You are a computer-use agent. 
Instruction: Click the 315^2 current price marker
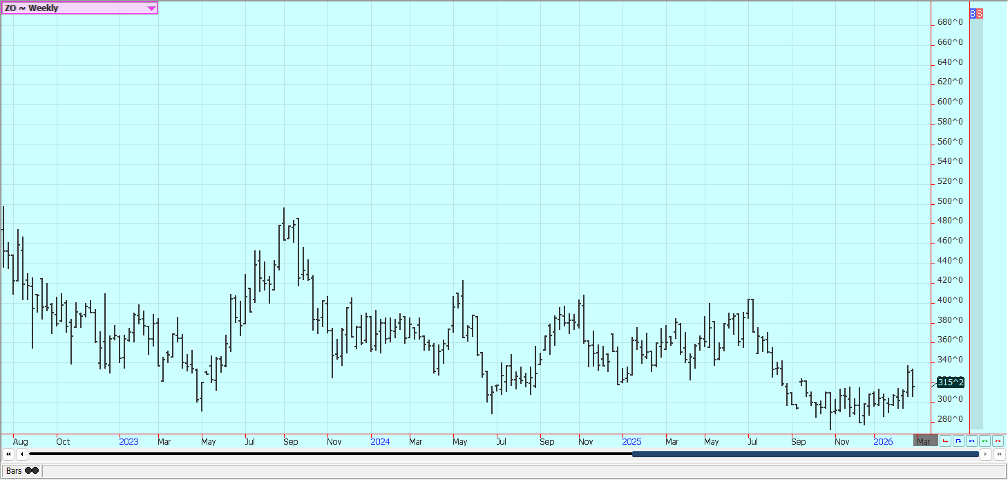(x=950, y=382)
